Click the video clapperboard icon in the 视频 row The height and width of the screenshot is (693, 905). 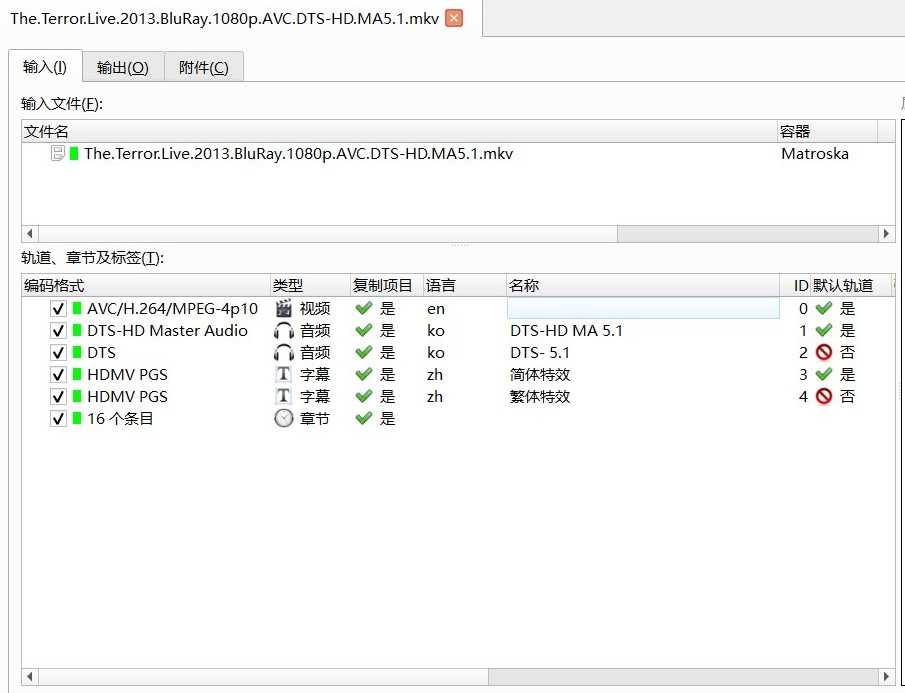pos(283,309)
